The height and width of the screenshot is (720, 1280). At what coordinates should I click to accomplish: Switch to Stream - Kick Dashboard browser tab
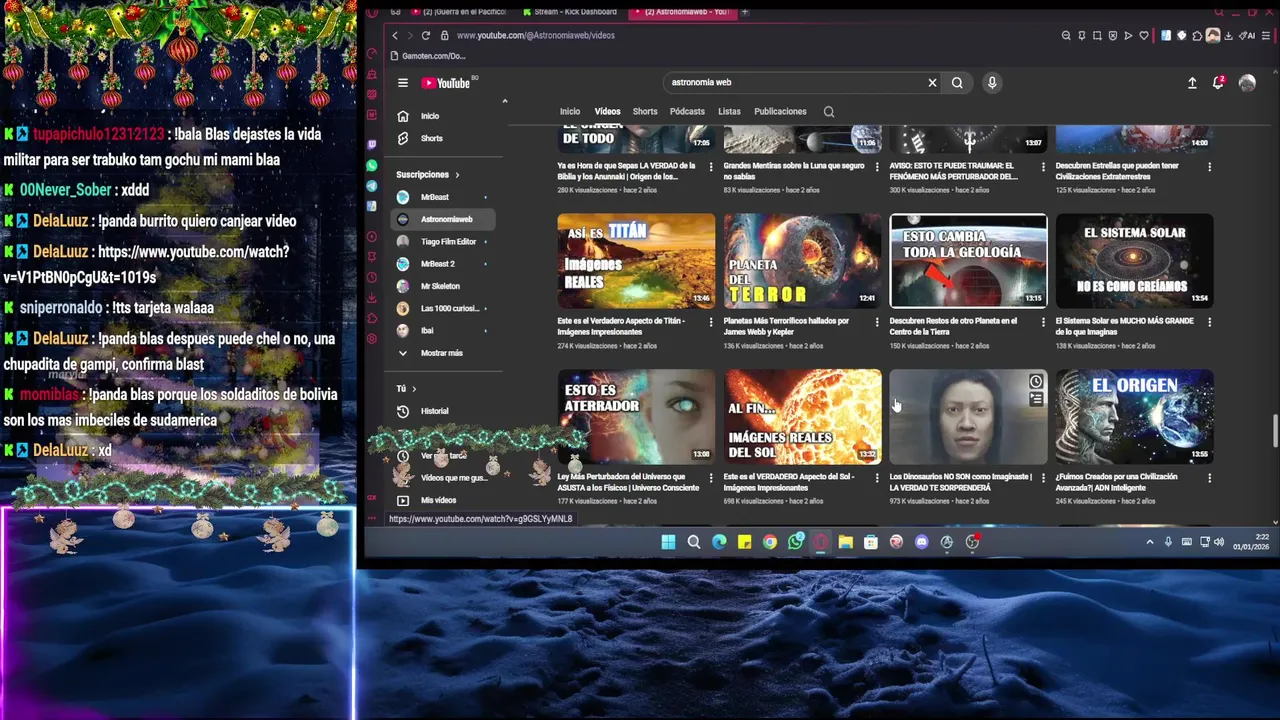pos(570,12)
